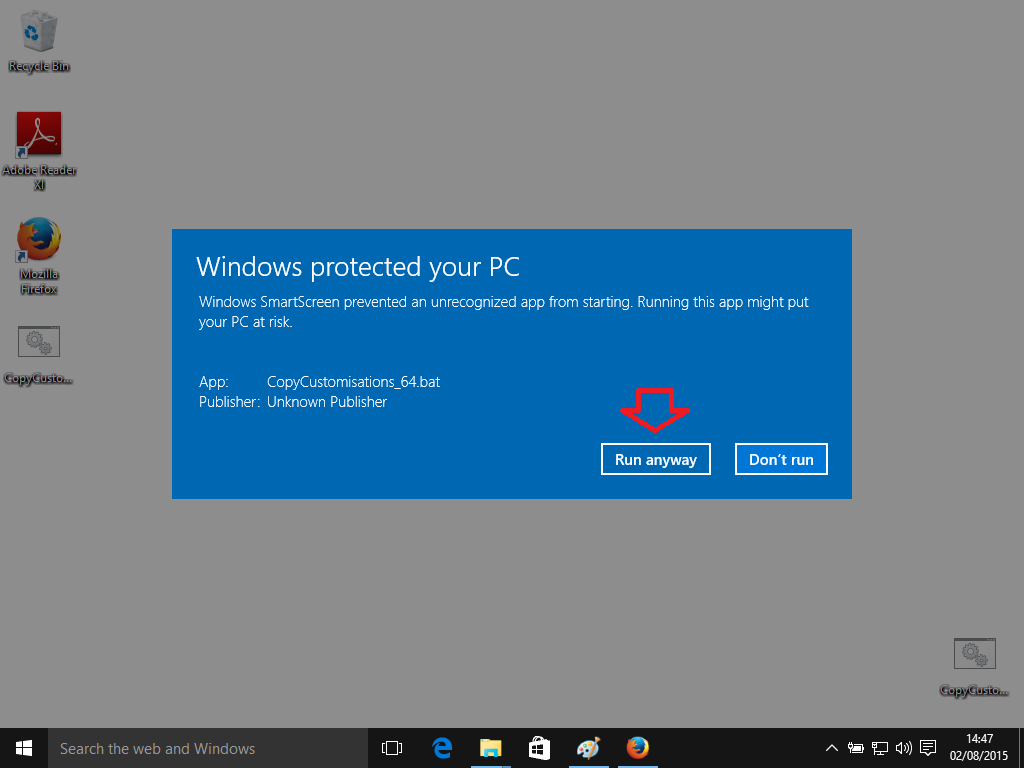Viewport: 1024px width, 768px height.
Task: Select the Adobe Reader XI shortcut
Action: click(x=39, y=151)
